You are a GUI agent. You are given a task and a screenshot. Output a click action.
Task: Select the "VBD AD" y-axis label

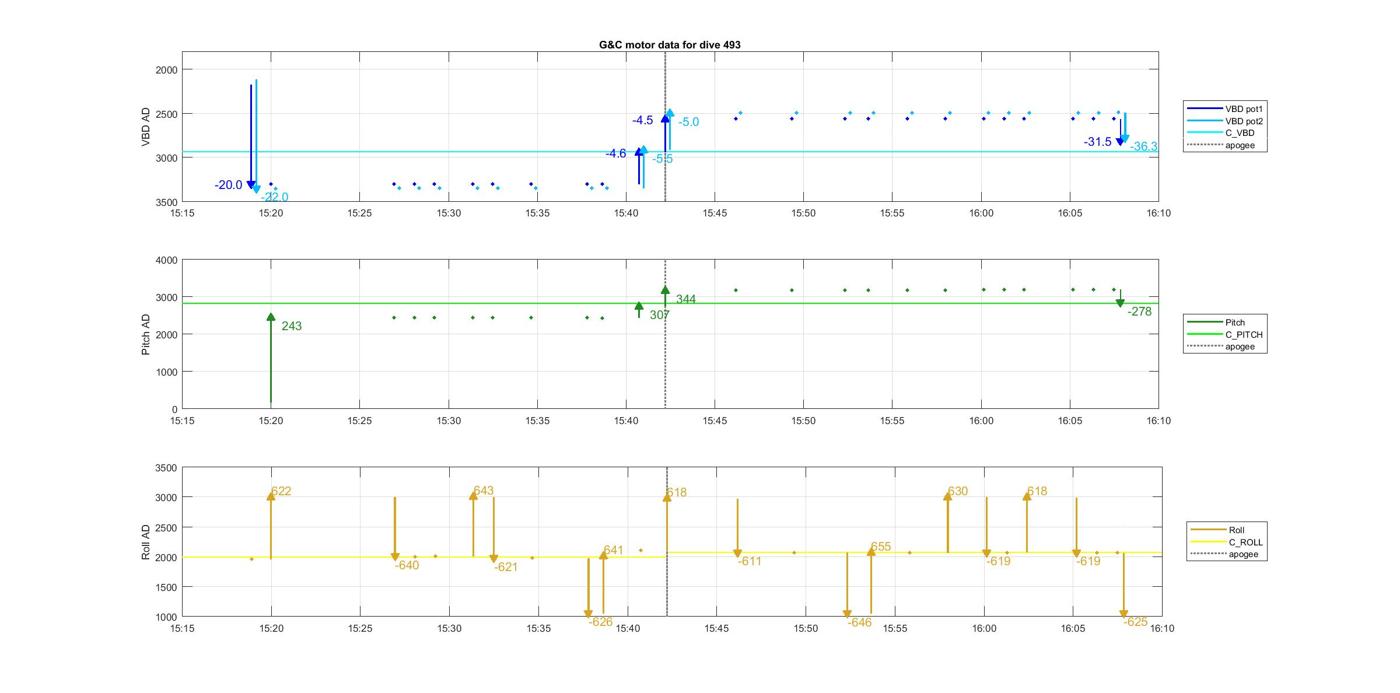click(146, 127)
